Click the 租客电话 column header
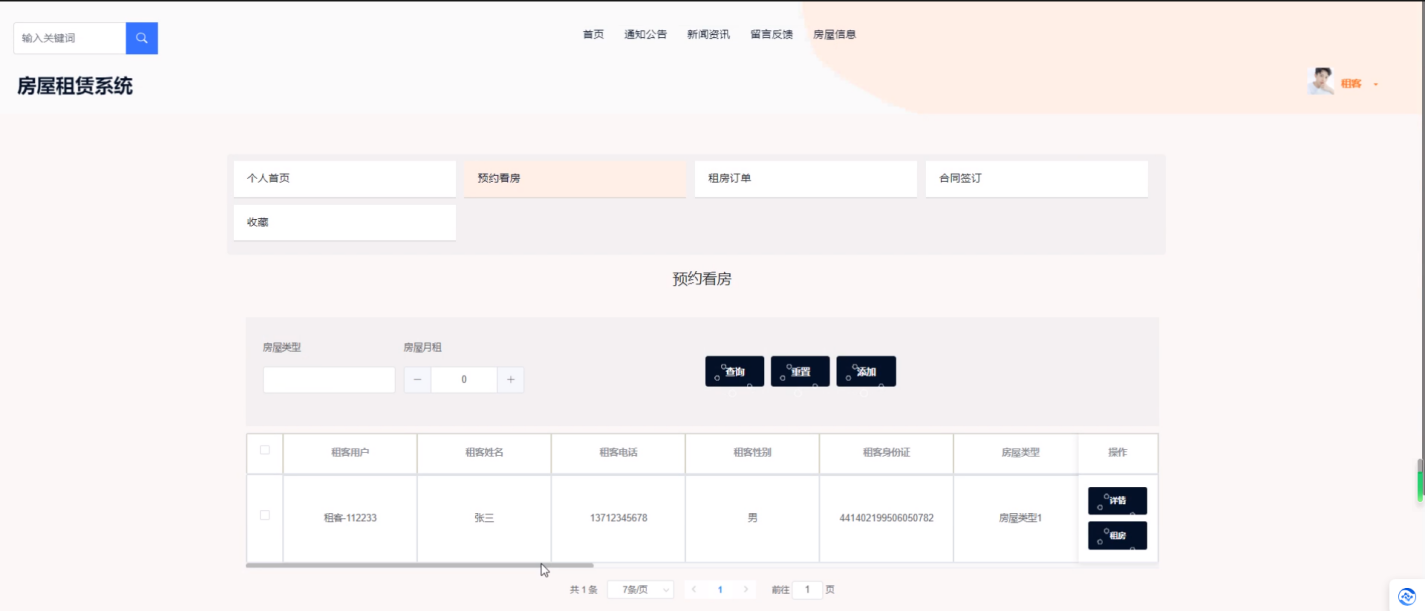The height and width of the screenshot is (611, 1425). [x=618, y=453]
